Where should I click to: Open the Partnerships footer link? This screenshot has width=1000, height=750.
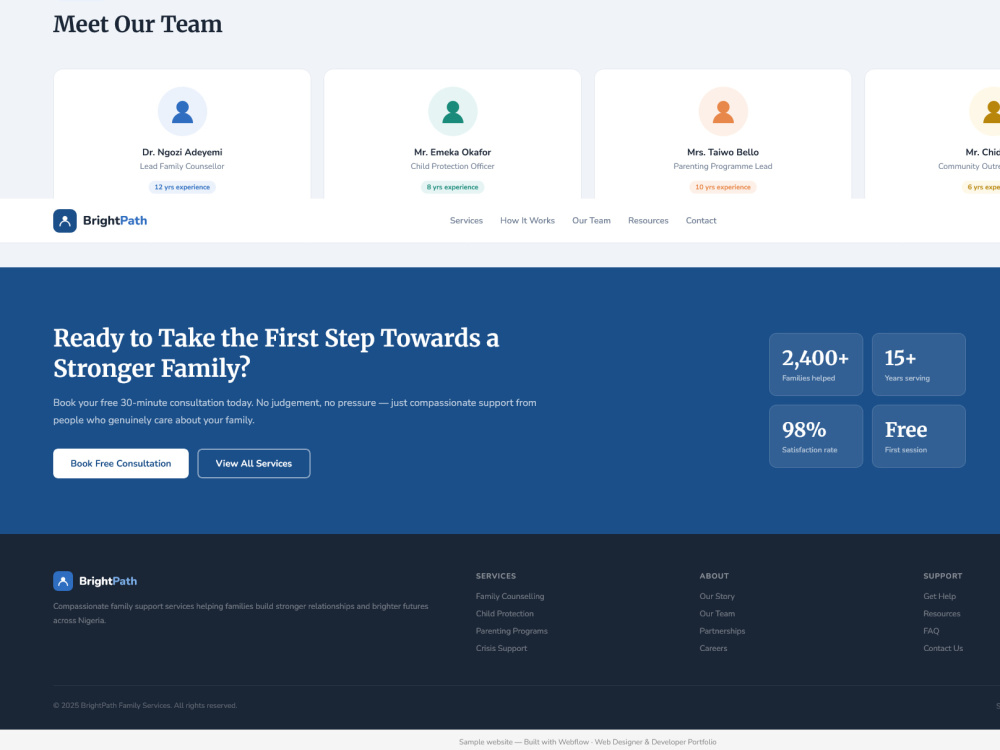pyautogui.click(x=722, y=631)
